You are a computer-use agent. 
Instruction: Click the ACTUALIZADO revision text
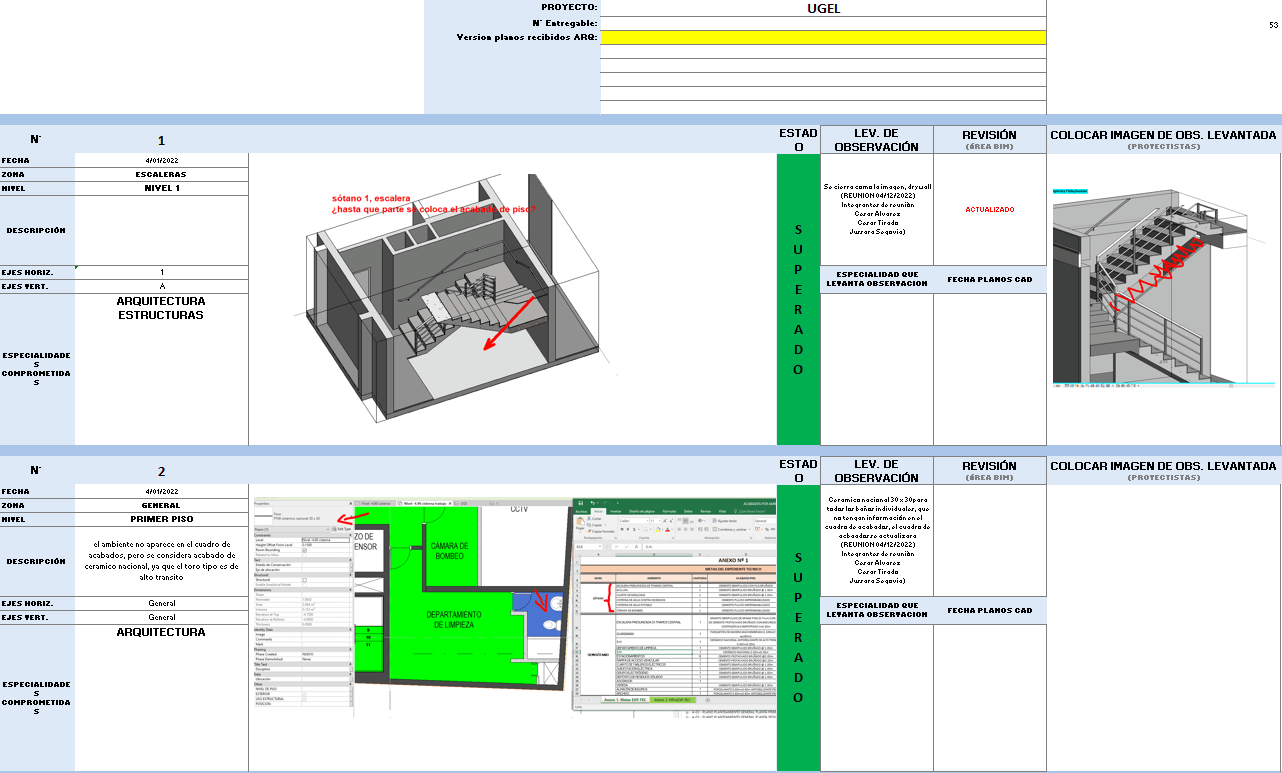tap(989, 210)
